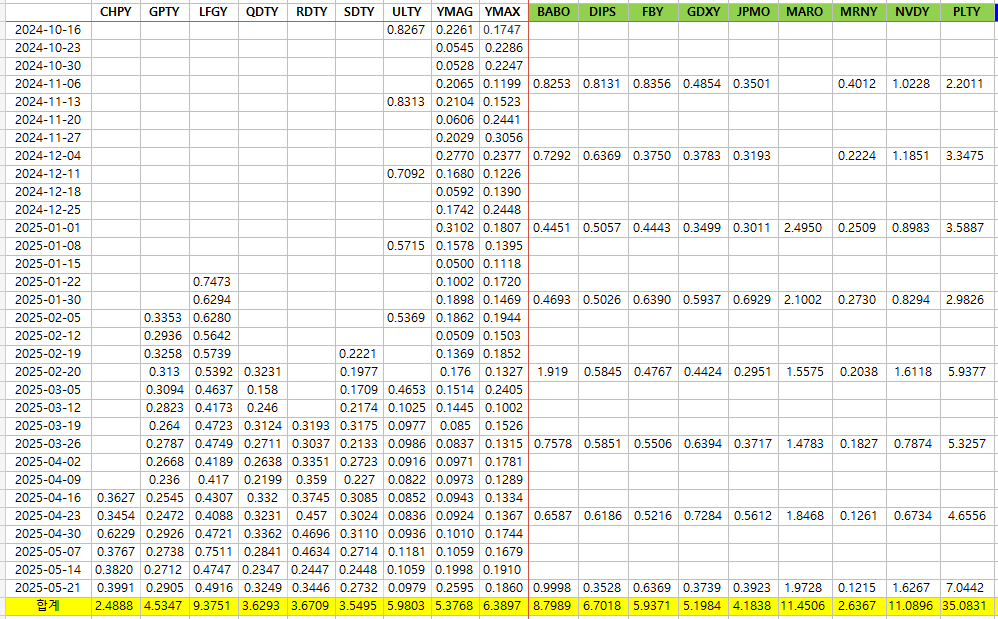Image resolution: width=998 pixels, height=619 pixels.
Task: Select the ULTY column header cell
Action: tap(408, 11)
